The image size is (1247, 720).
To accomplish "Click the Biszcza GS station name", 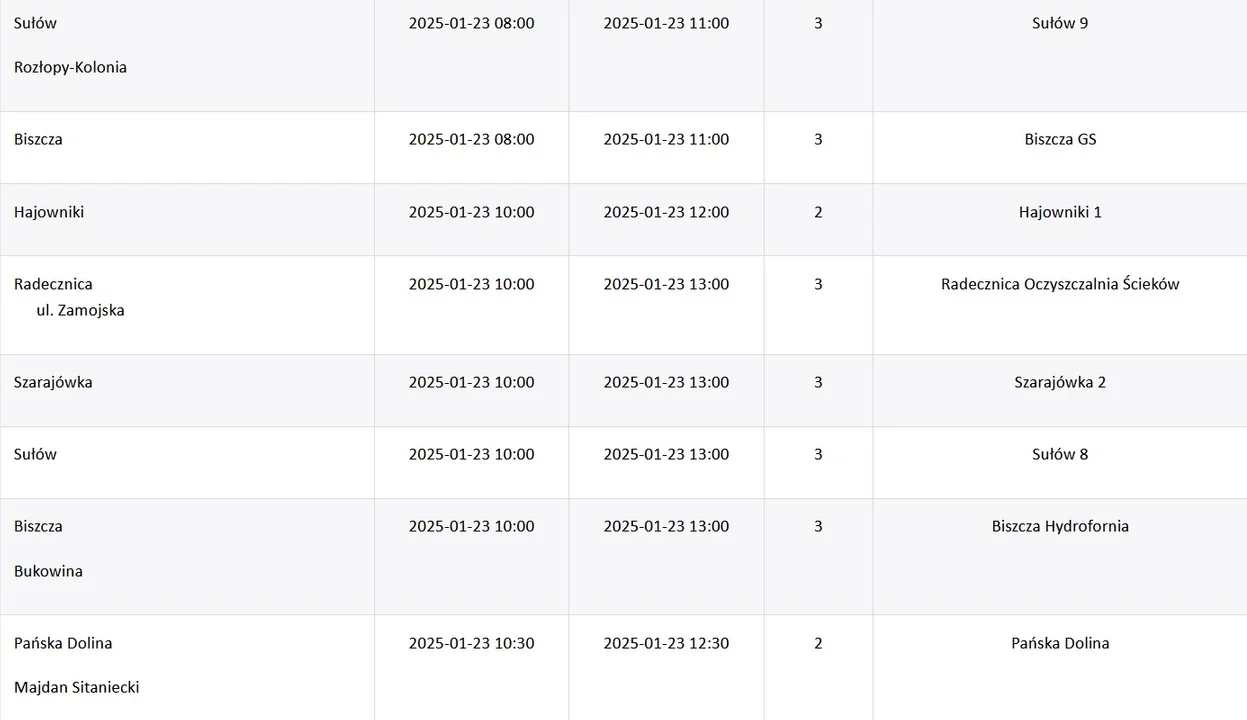I will (x=1060, y=139).
